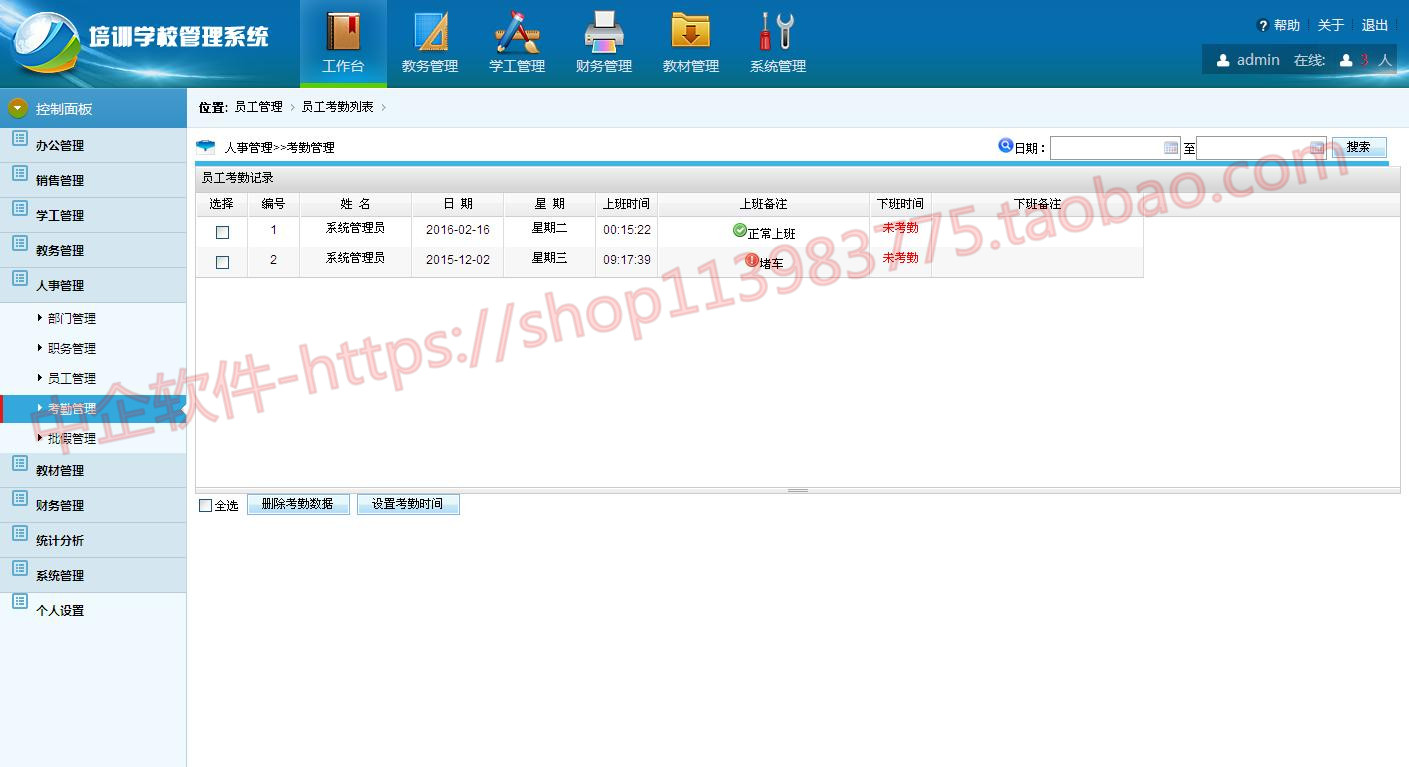The image size is (1409, 767).
Task: Open 员工管理 submenu item
Action: [72, 379]
